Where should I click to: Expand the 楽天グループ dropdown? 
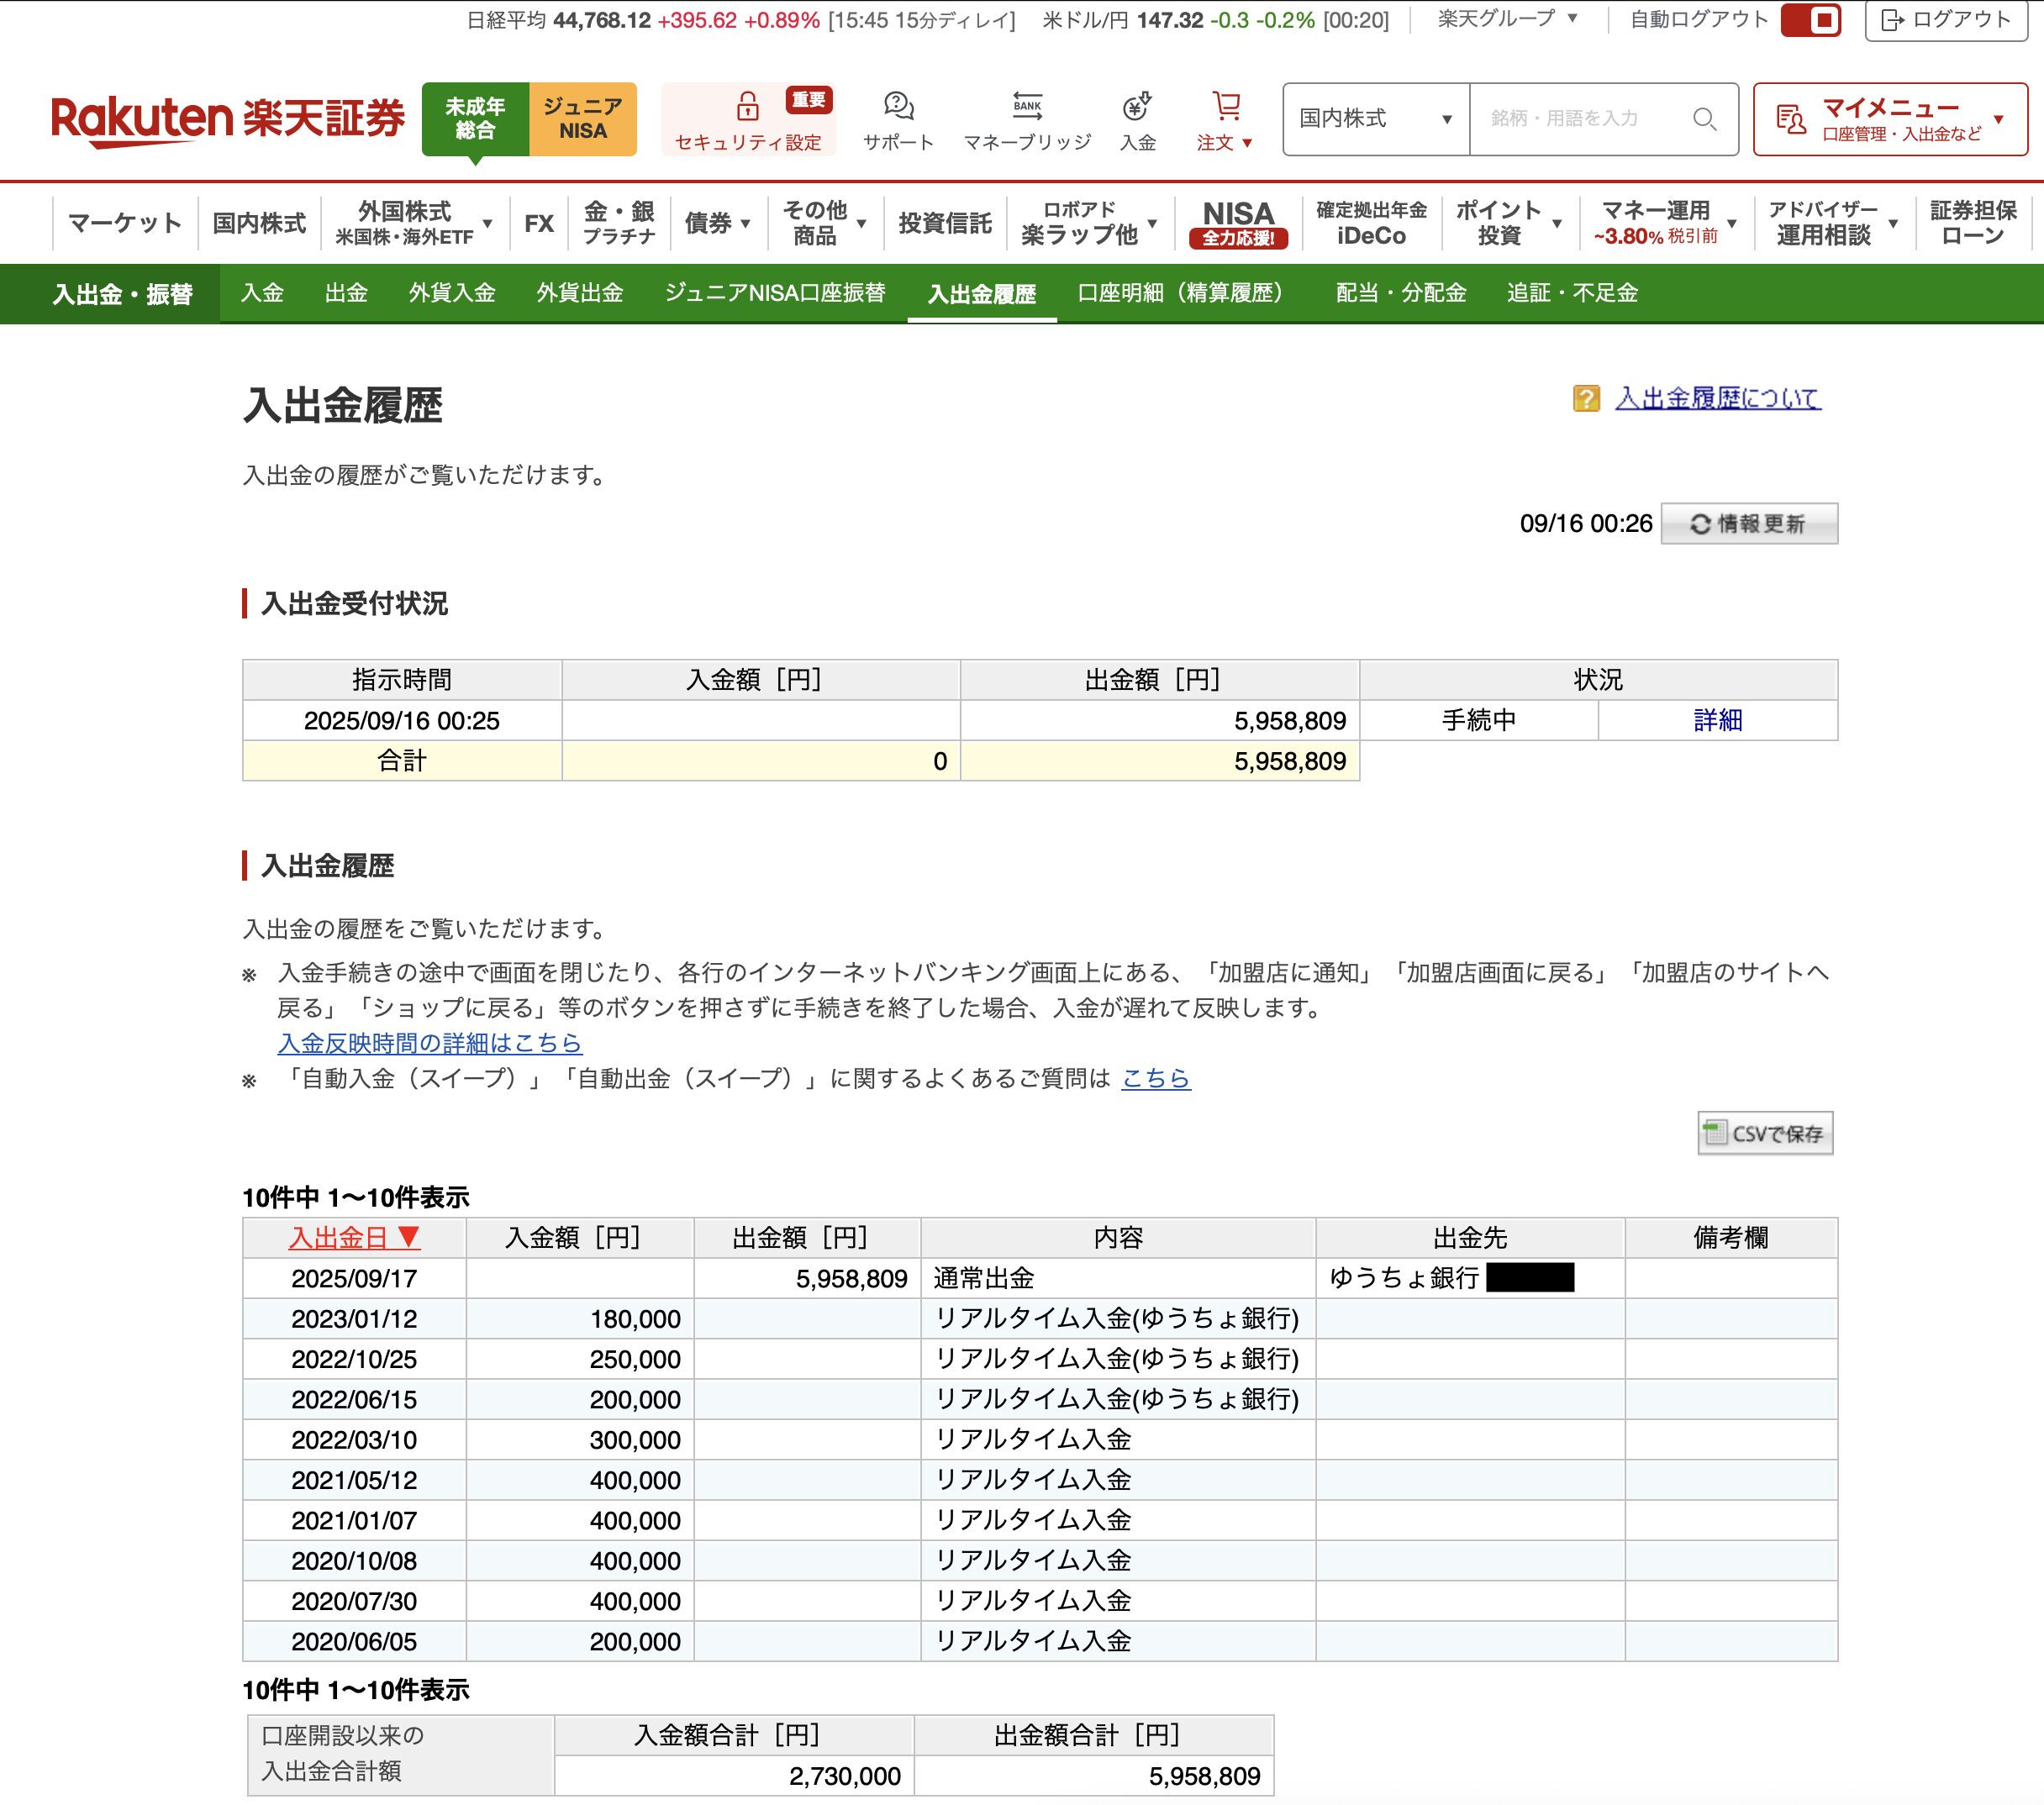[1507, 19]
